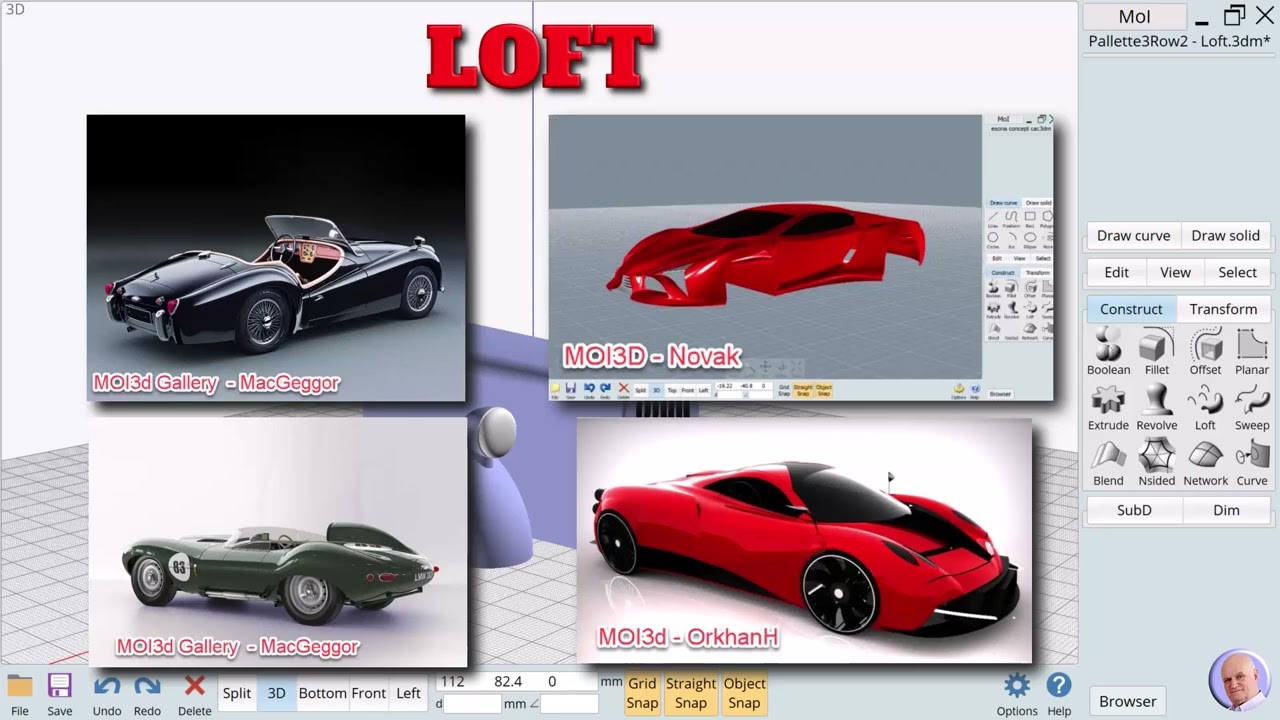Screen dimensions: 1280x720
Task: Click the Novak red car body screenshot
Action: (x=801, y=257)
